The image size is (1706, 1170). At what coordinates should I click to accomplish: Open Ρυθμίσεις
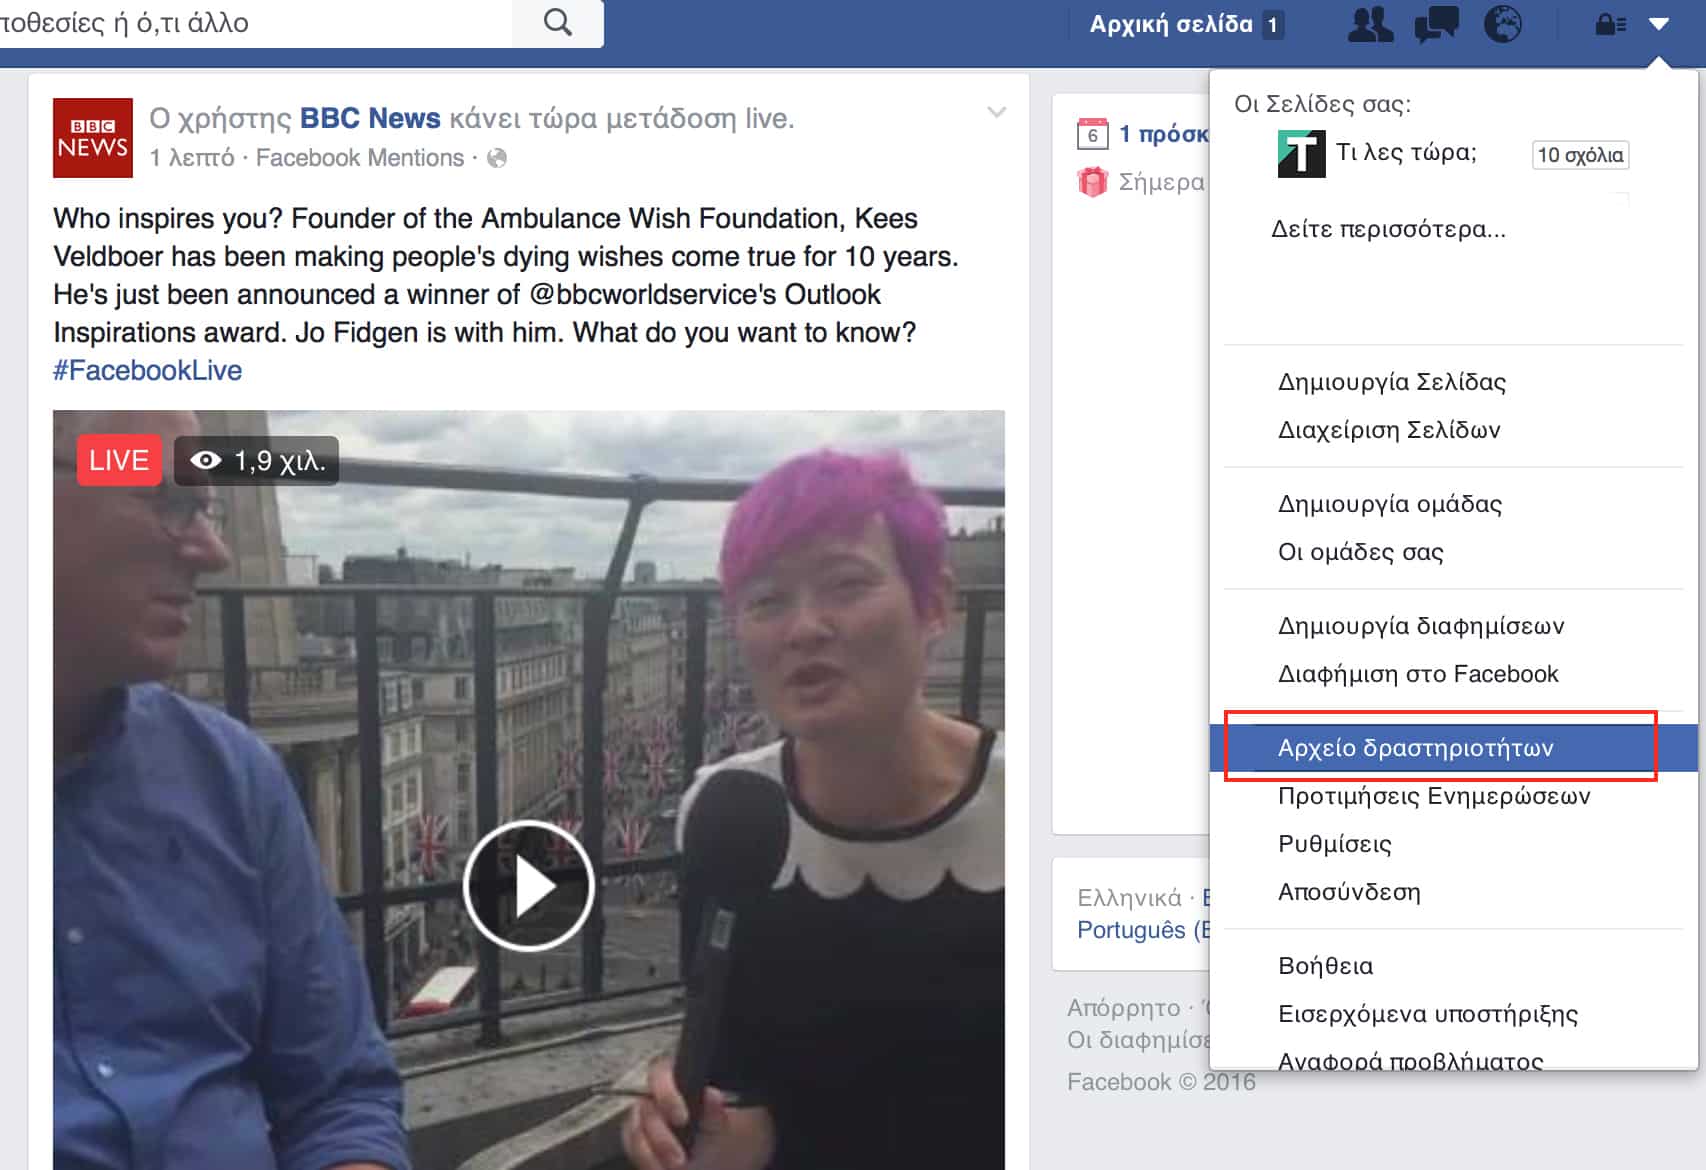pos(1335,844)
